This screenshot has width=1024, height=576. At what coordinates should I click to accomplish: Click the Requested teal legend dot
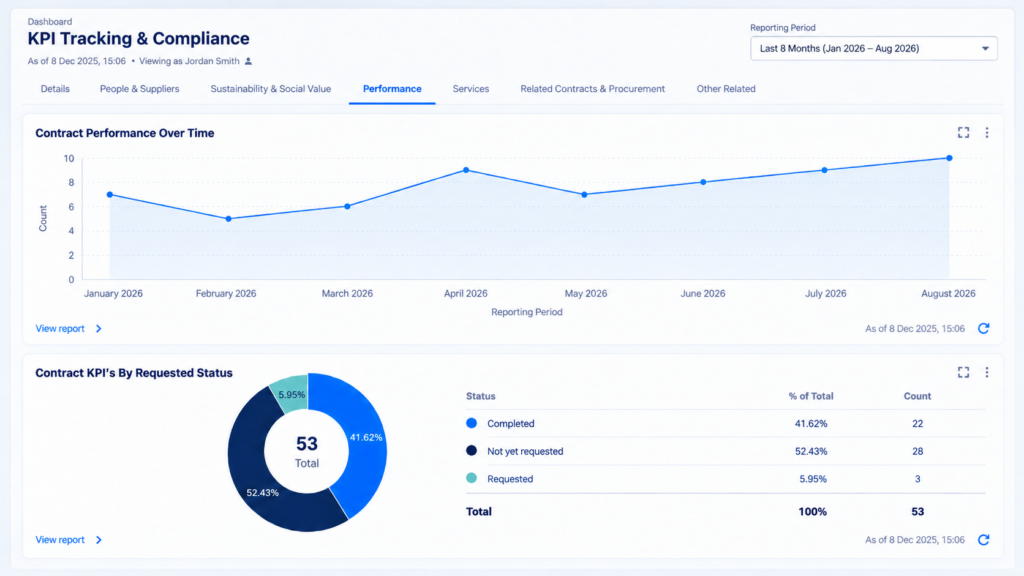472,478
